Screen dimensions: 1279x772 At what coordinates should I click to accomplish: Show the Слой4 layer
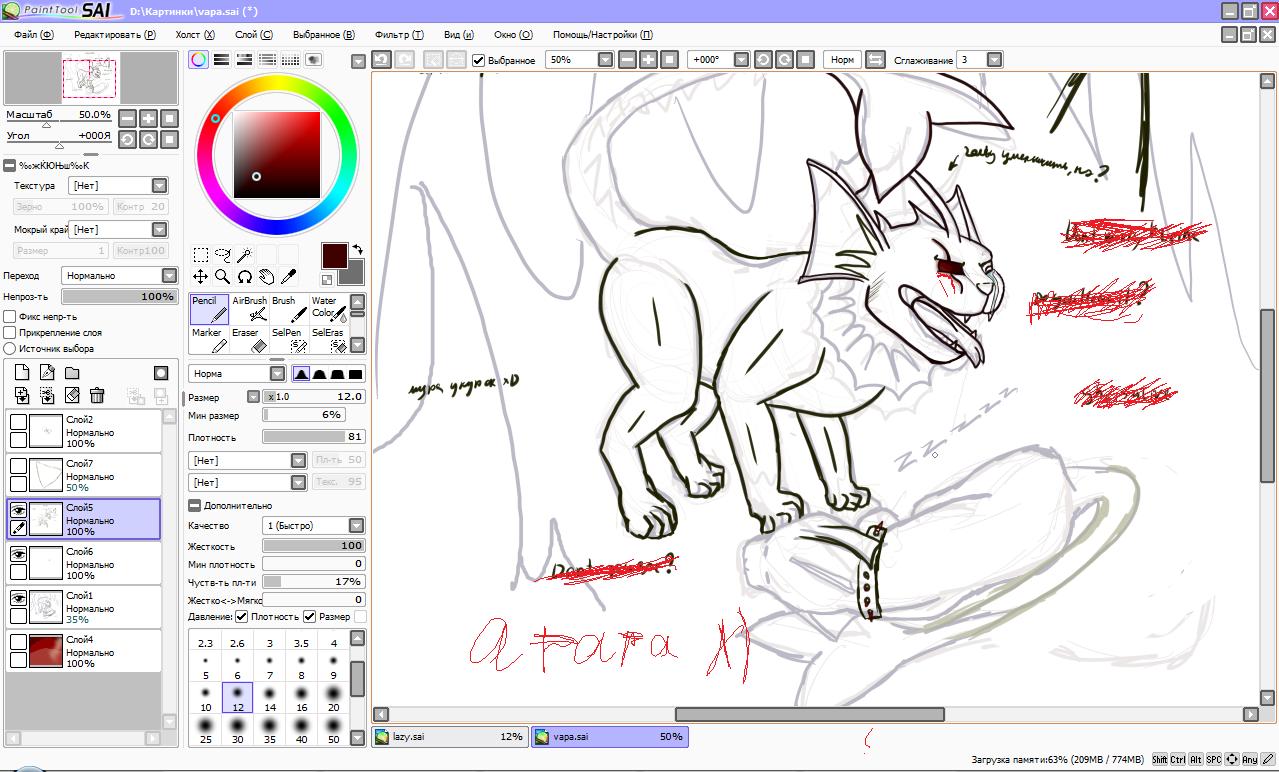(18, 641)
